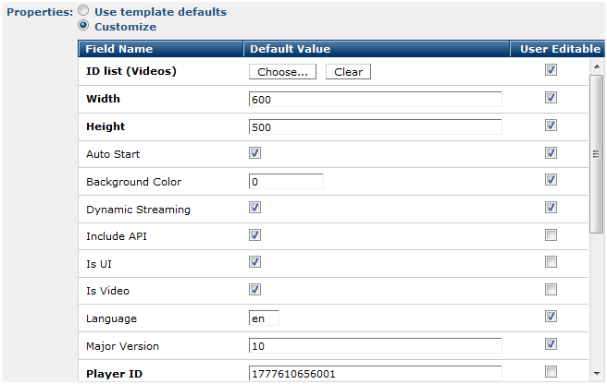Select the Customize radio option
This screenshot has width=607, height=384.
[83, 26]
